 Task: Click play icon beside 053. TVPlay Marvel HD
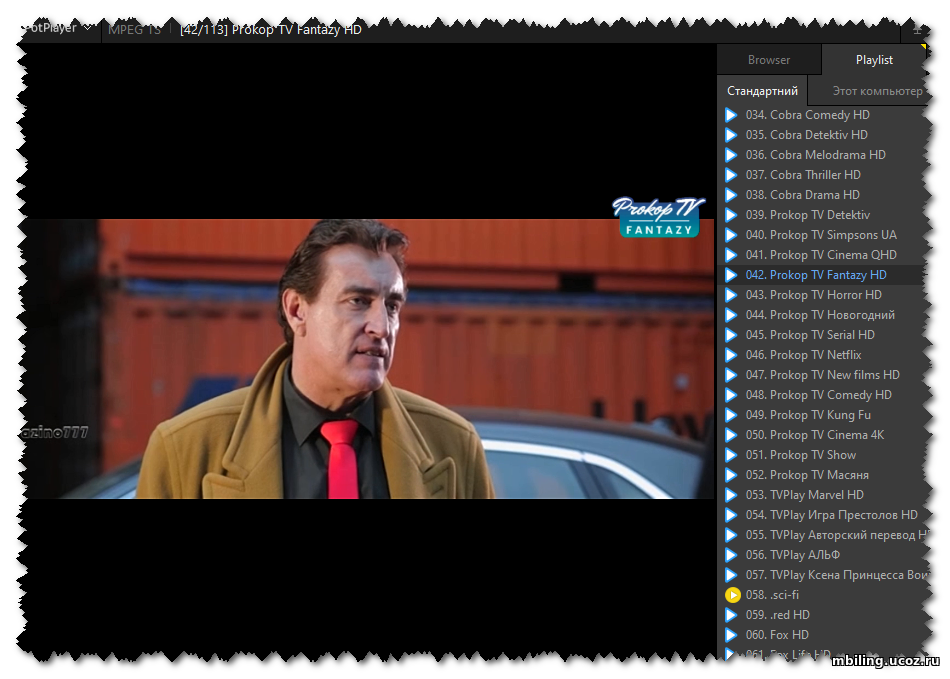(731, 495)
